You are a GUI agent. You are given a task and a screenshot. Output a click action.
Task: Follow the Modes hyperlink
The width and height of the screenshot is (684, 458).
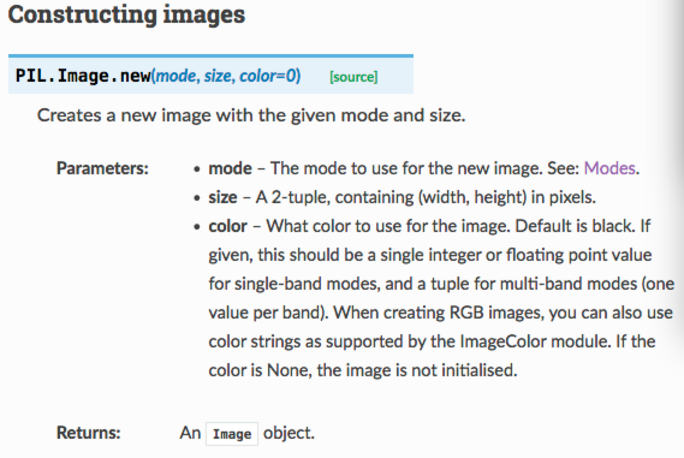(x=609, y=167)
